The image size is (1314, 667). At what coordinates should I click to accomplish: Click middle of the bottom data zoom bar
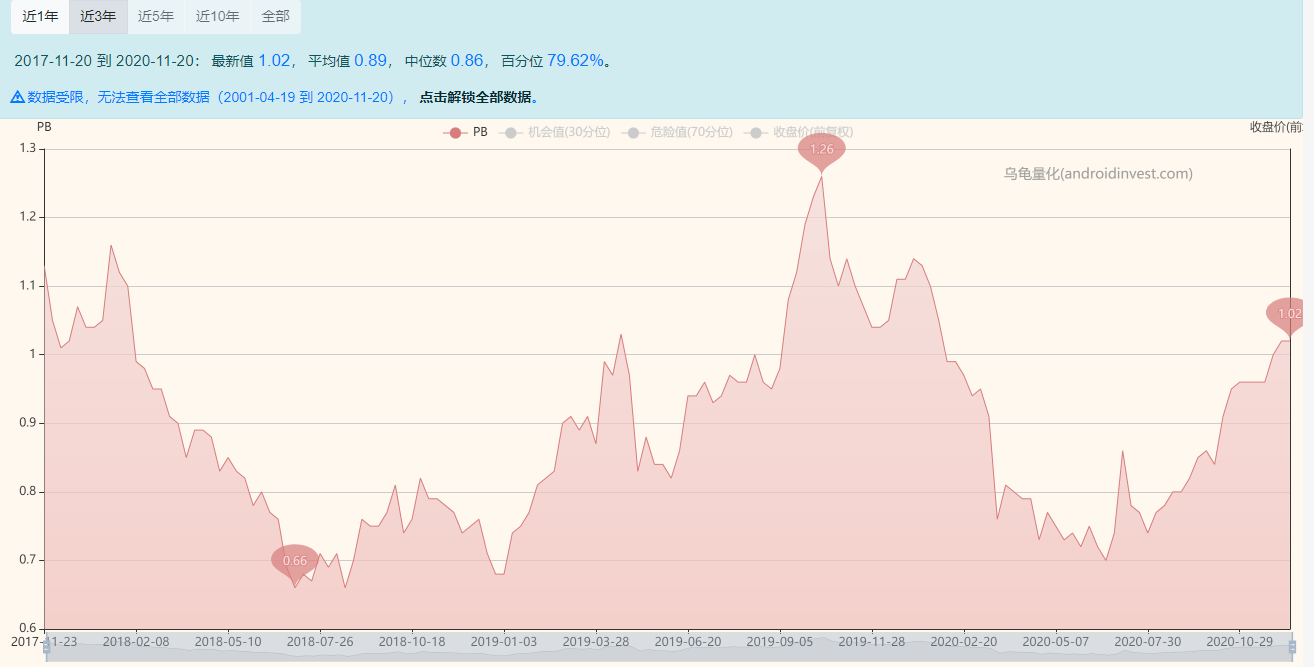tap(668, 650)
